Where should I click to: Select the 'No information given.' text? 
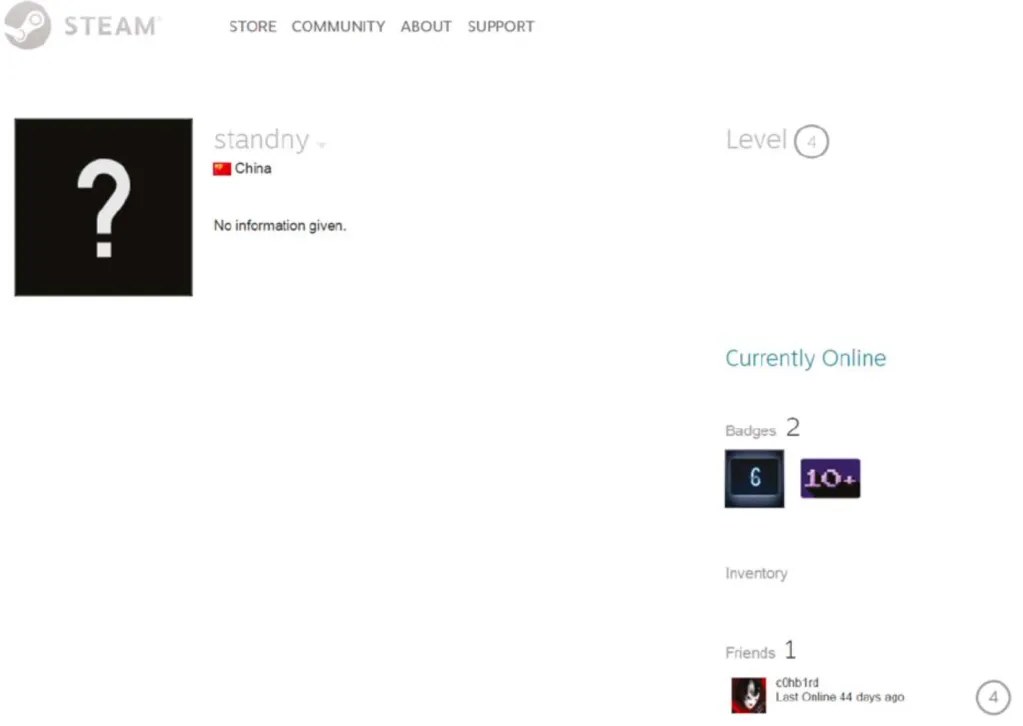click(x=280, y=226)
